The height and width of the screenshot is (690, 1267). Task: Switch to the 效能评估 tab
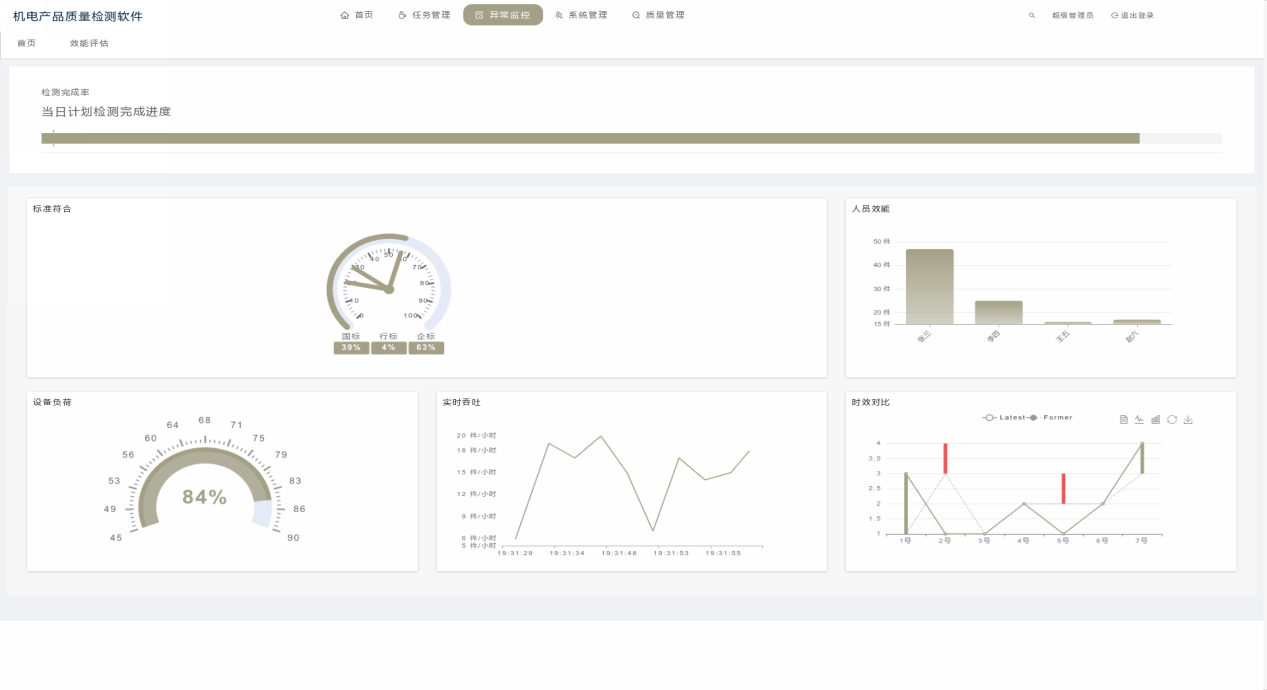pyautogui.click(x=89, y=44)
